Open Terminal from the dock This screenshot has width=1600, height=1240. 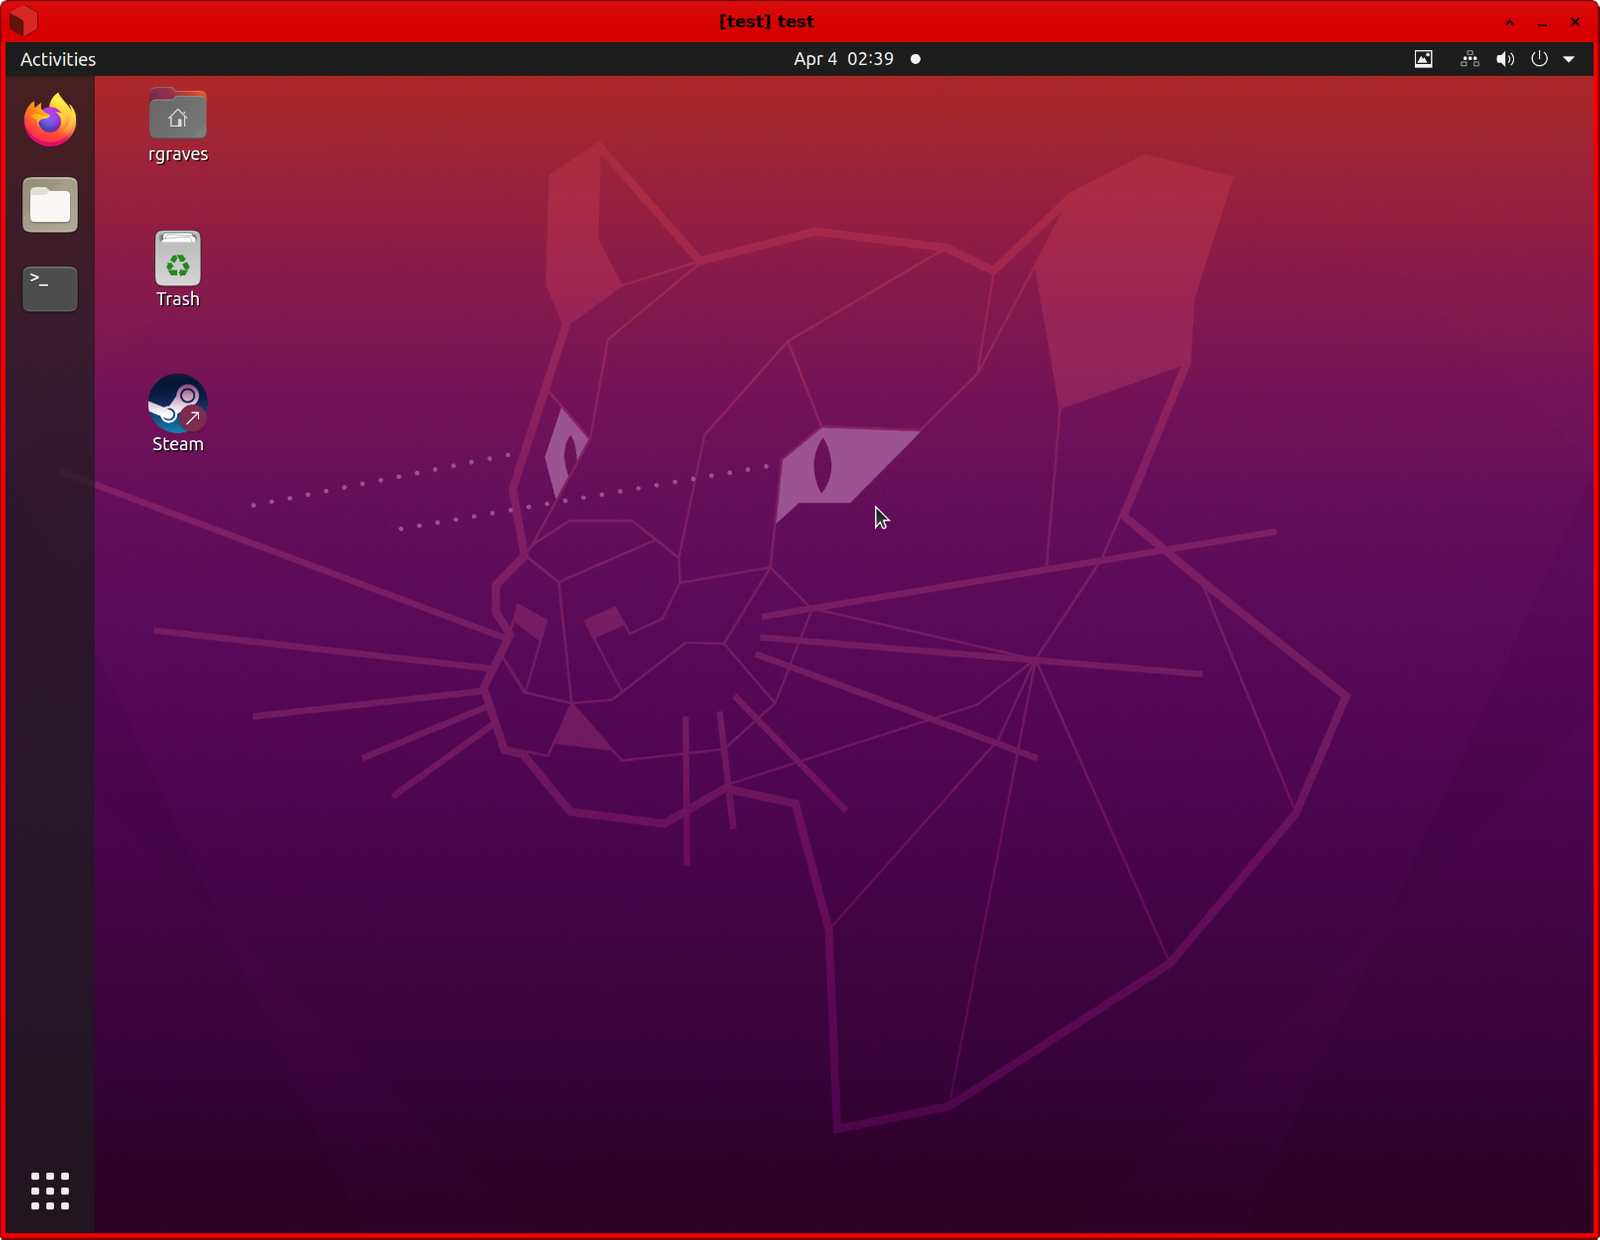pos(50,288)
